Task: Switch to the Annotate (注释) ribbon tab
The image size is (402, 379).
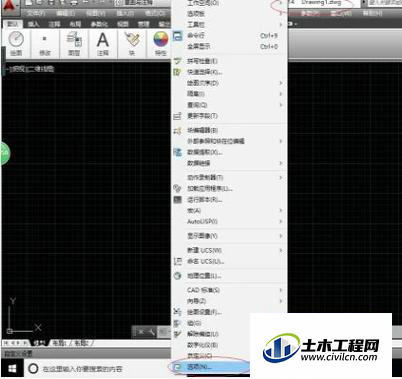Action: pos(54,24)
